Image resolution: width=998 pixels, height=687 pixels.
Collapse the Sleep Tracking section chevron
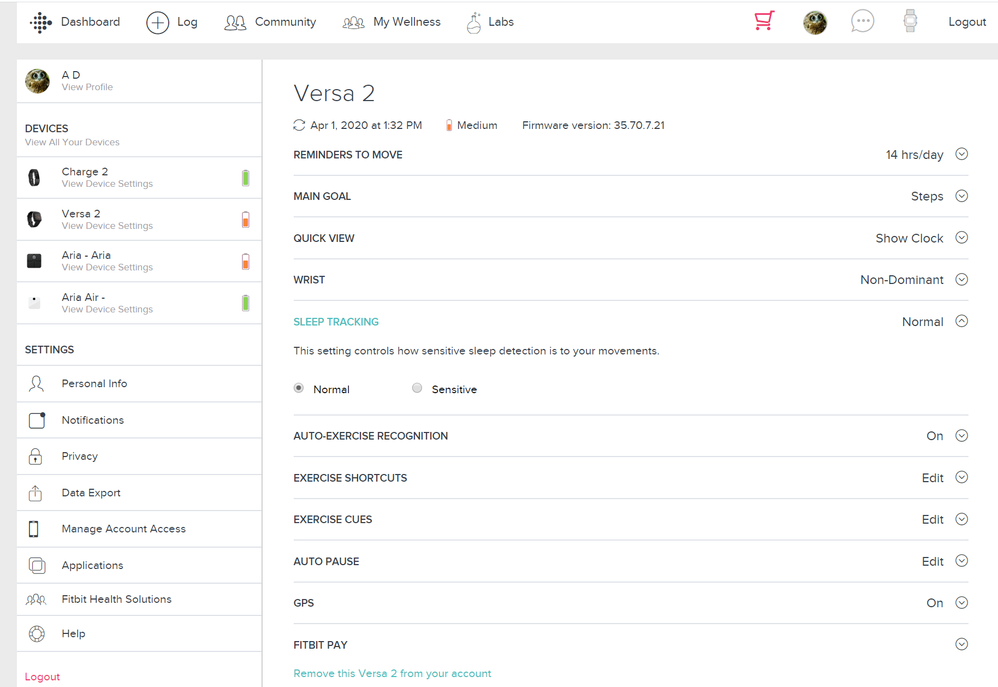(962, 321)
